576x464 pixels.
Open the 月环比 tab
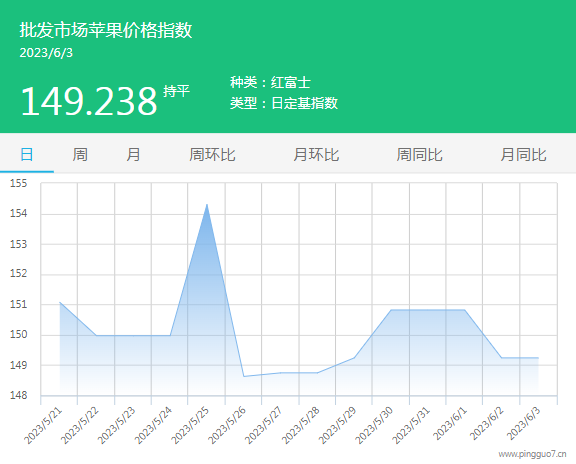point(316,155)
